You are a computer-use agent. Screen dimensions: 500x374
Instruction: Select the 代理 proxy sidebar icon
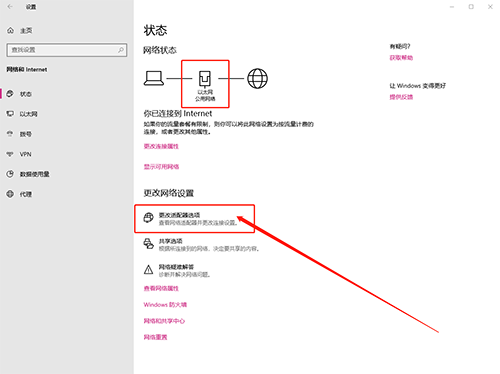pyautogui.click(x=10, y=194)
